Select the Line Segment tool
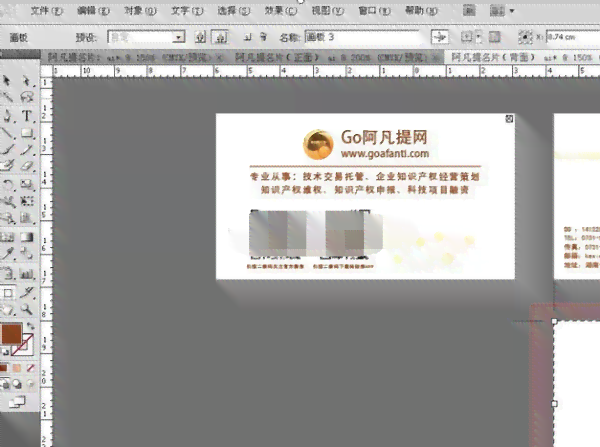The height and width of the screenshot is (447, 600). click(x=7, y=133)
